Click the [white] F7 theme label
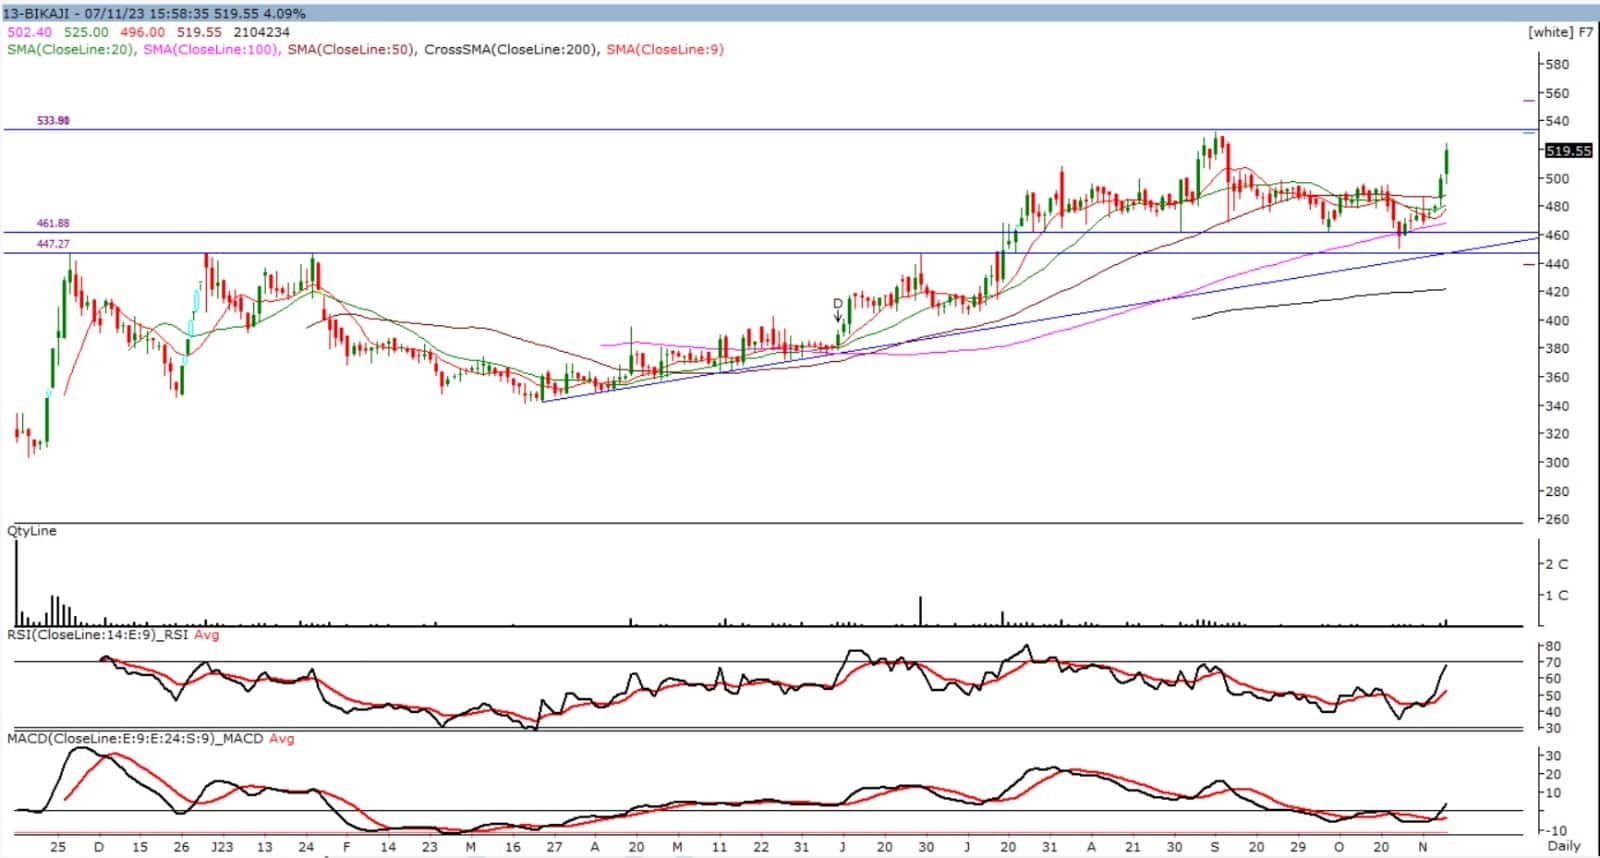 point(1560,32)
